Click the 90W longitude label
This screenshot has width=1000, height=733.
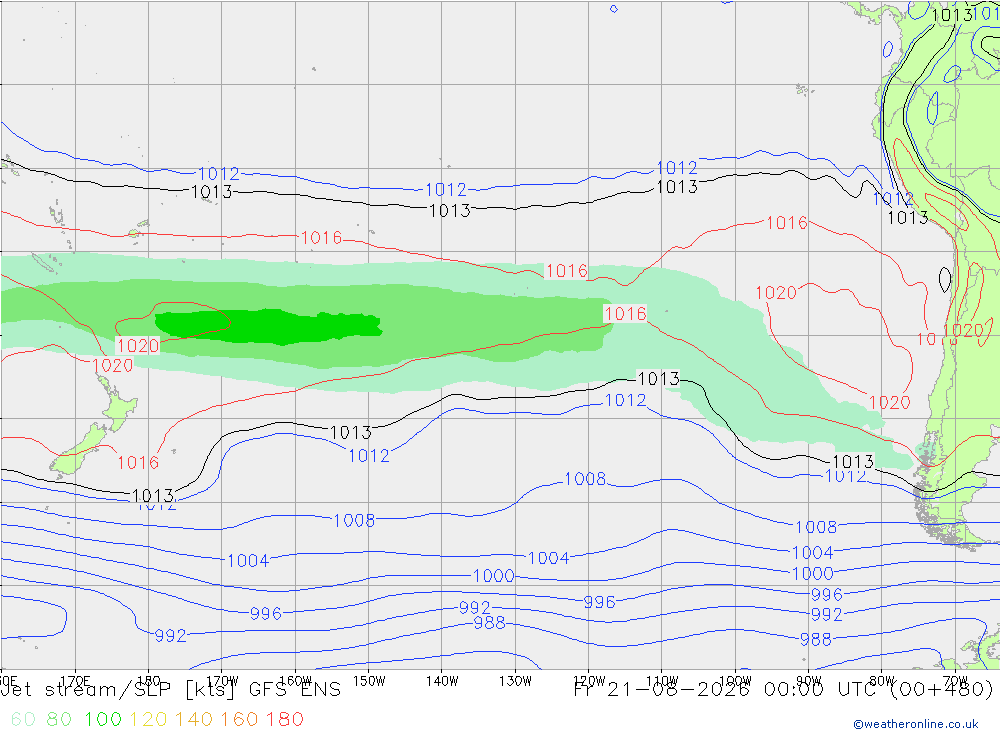point(809,681)
